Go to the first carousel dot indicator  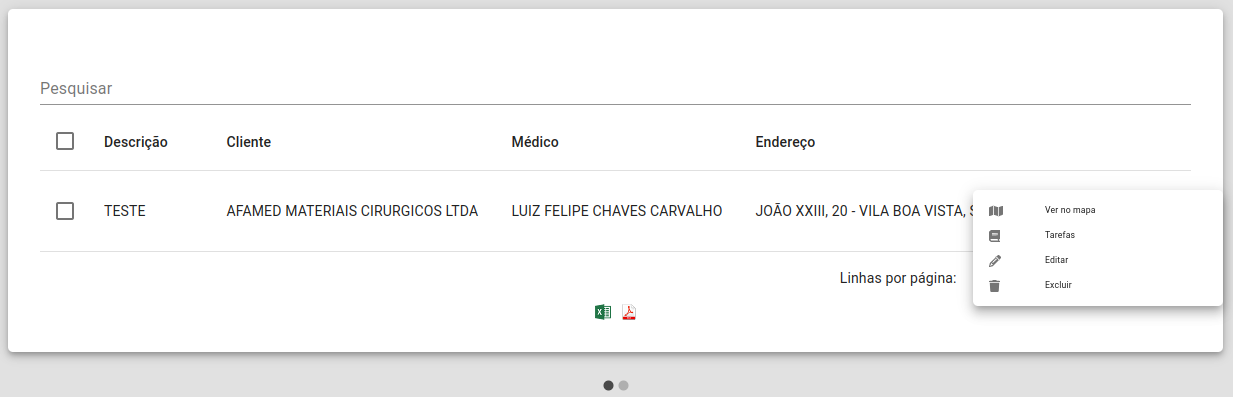tap(609, 385)
